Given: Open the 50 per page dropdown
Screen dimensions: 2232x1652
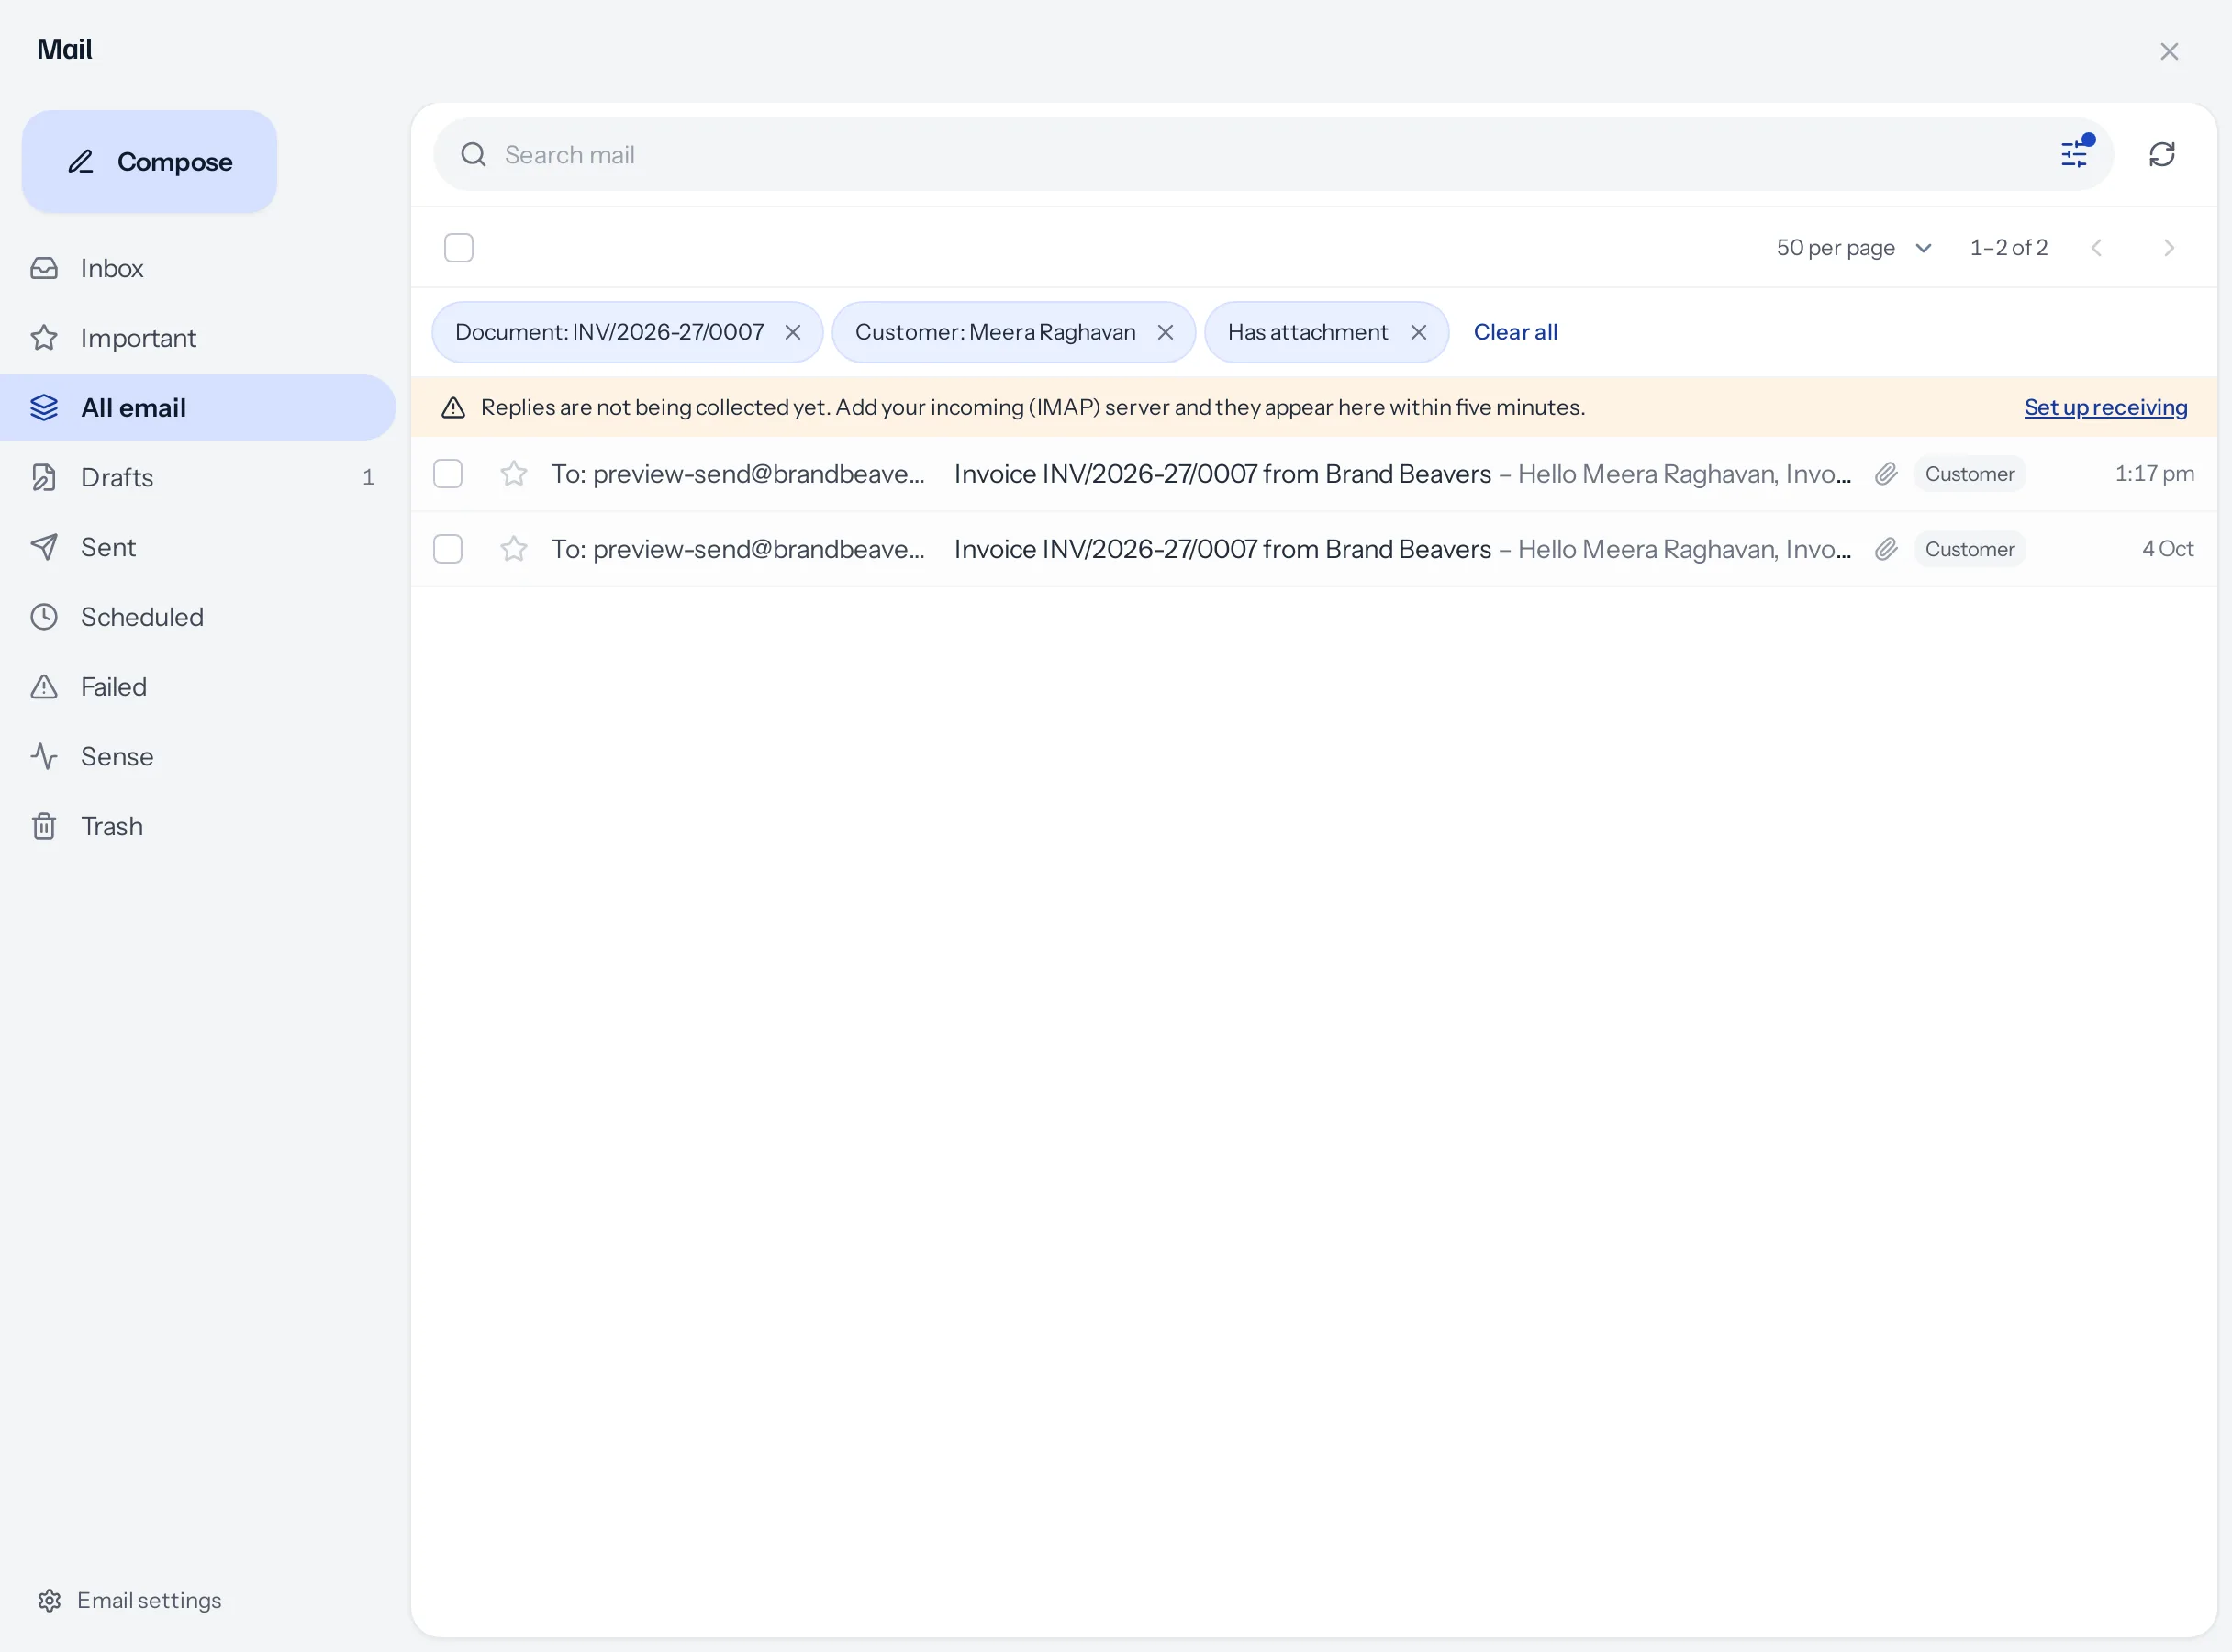Looking at the screenshot, I should [1854, 247].
